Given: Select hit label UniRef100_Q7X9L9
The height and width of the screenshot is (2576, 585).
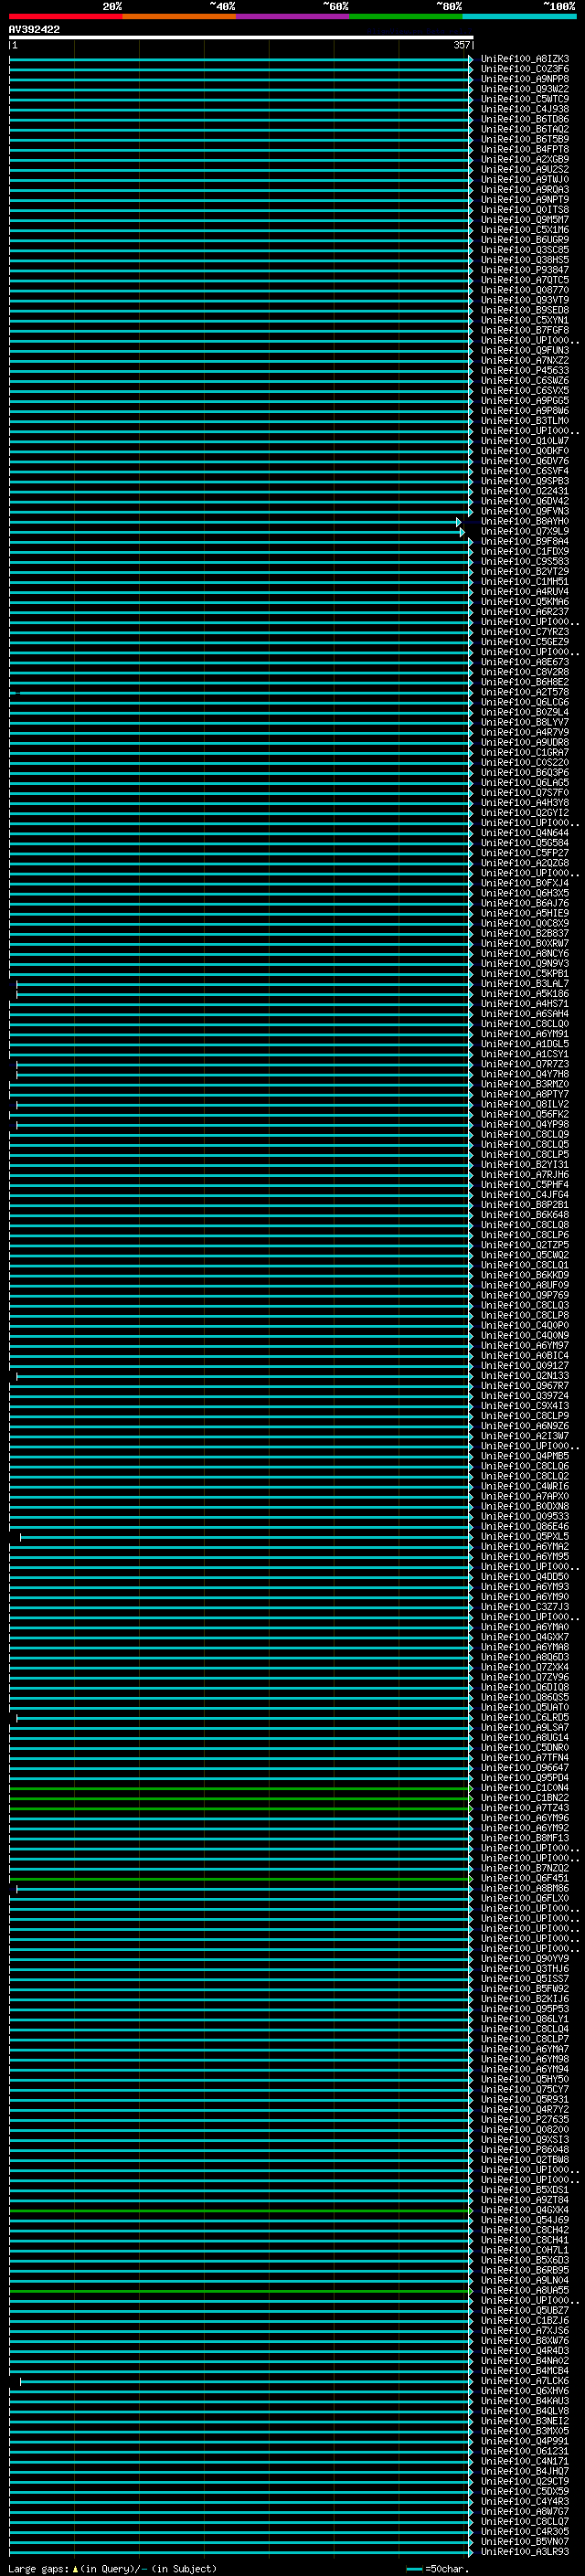Looking at the screenshot, I should point(525,531).
